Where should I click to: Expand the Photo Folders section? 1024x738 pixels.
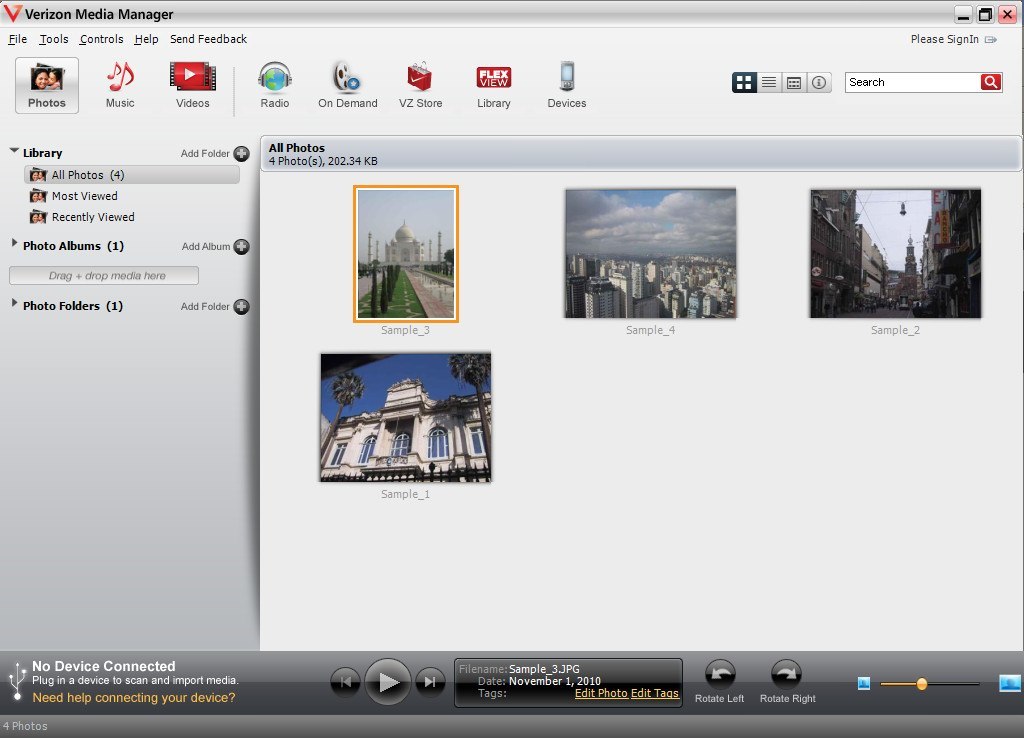point(12,306)
